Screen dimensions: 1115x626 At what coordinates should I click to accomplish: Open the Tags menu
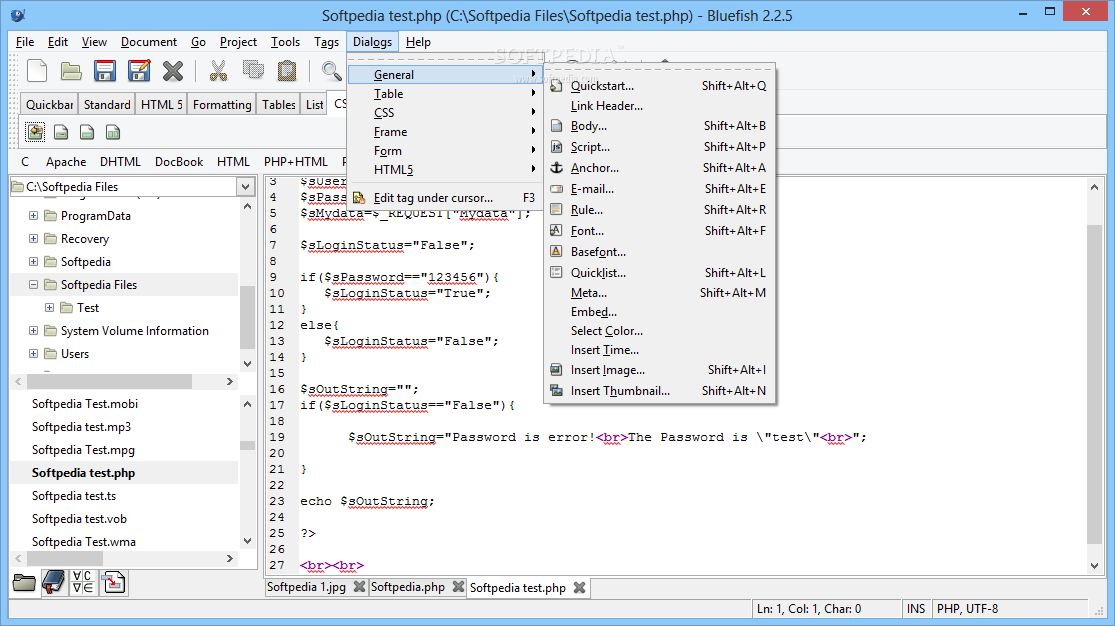(326, 42)
